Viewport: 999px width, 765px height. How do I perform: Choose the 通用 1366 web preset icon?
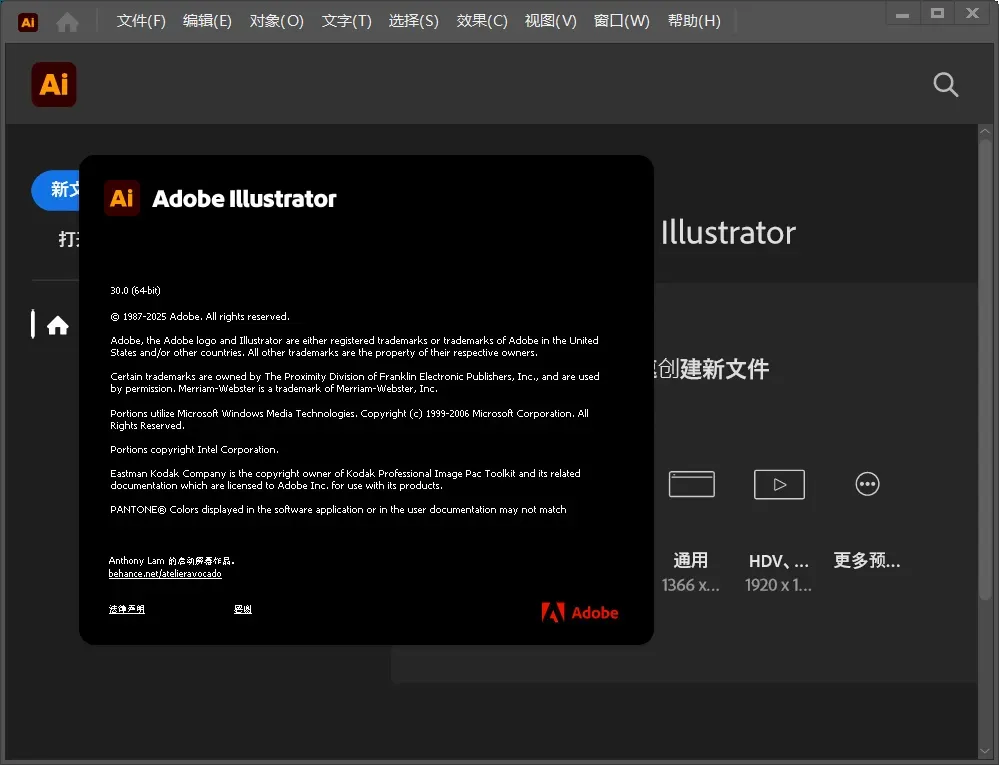pyautogui.click(x=691, y=484)
